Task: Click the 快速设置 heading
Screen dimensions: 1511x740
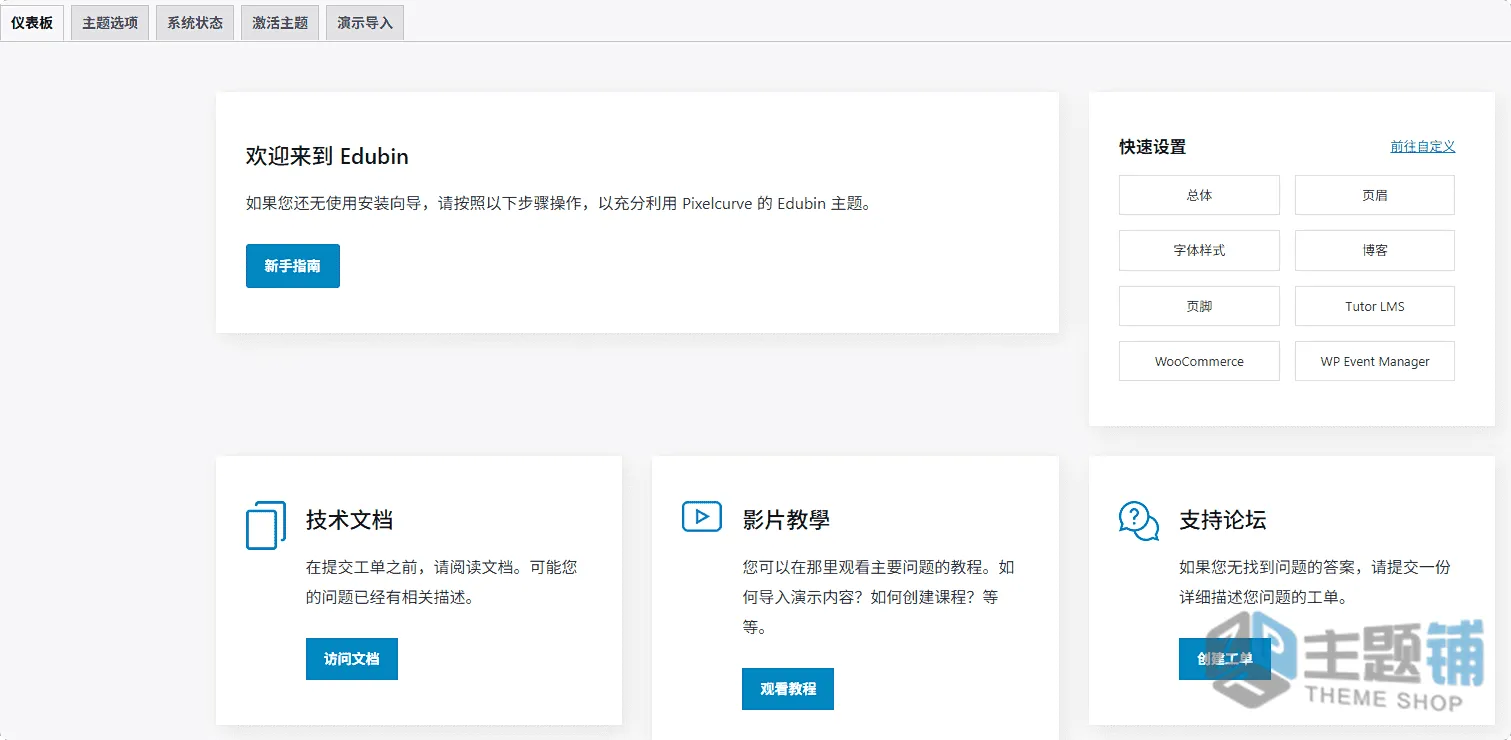Action: 1152,147
